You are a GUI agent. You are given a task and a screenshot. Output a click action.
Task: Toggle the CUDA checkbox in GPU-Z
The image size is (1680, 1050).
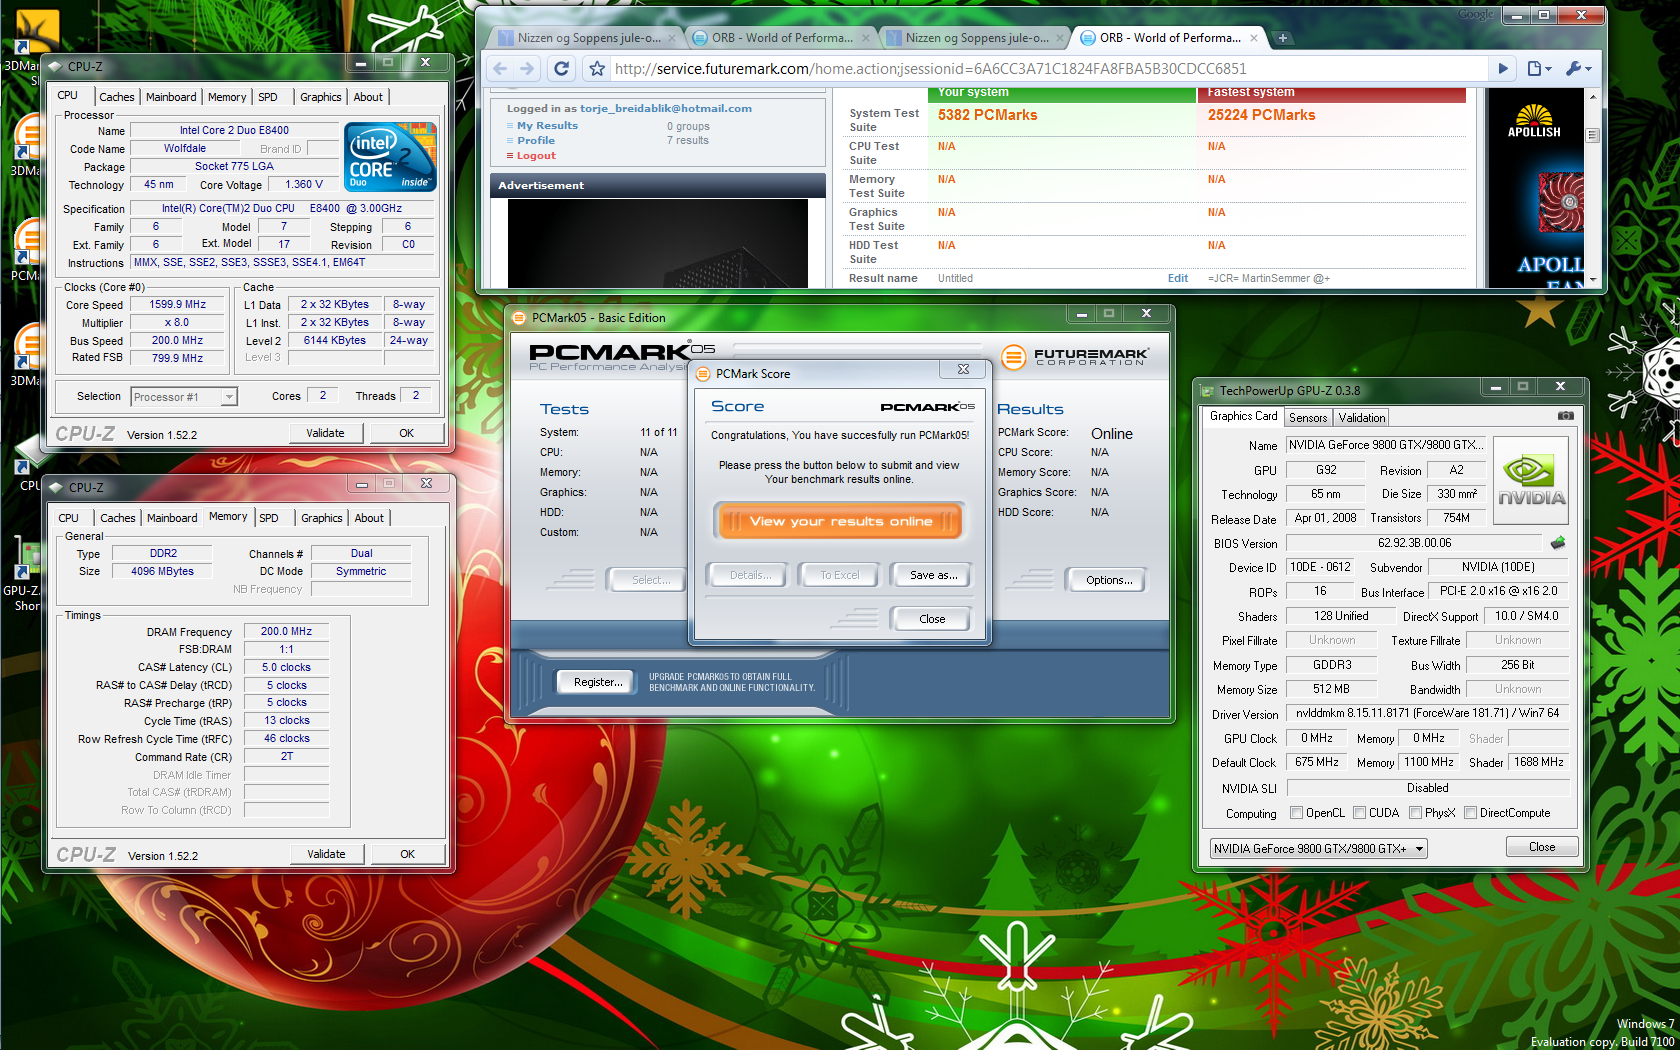coord(1359,813)
